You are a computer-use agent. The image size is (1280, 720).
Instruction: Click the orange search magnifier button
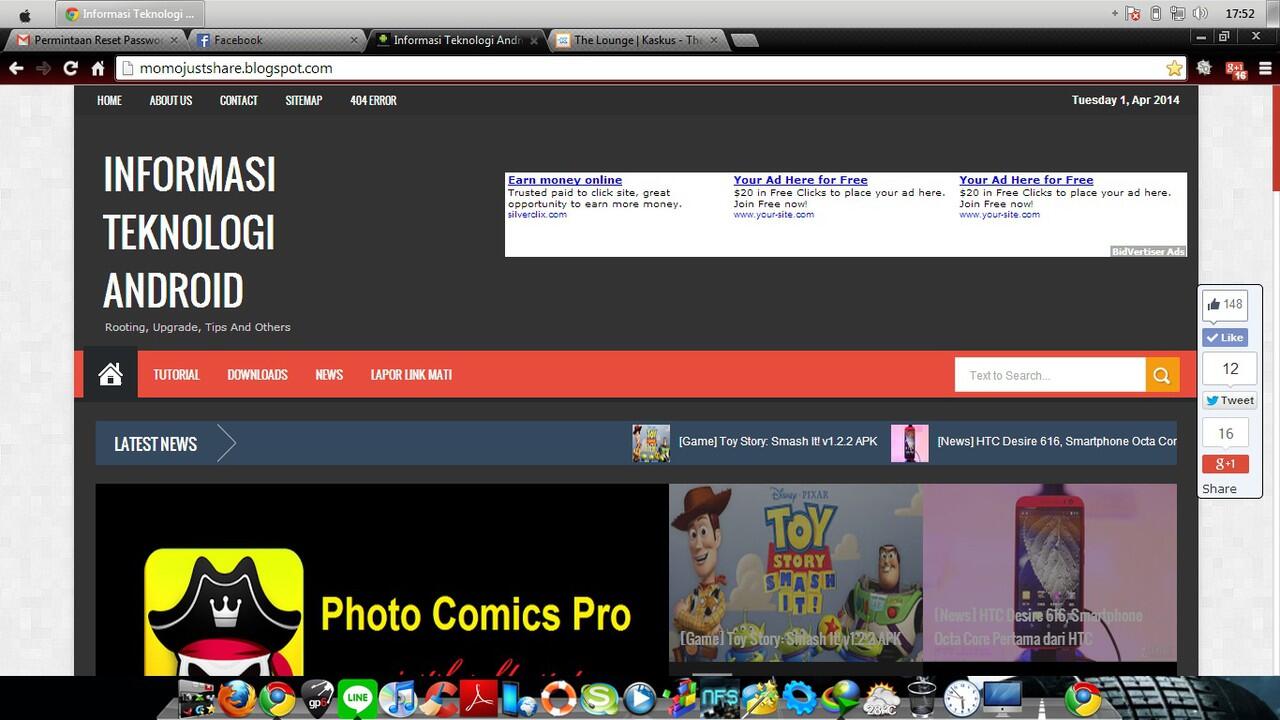pos(1162,375)
